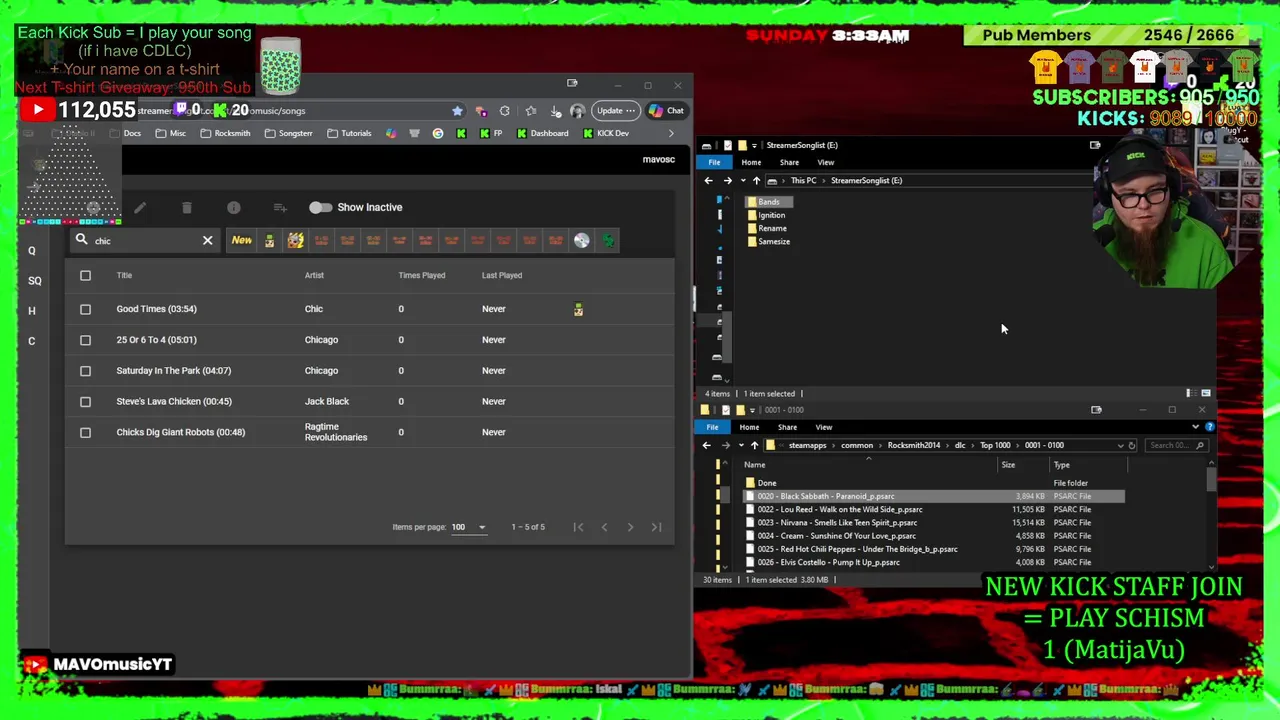Check the Chicks Dig Giant Robots row checkbox
Screen dimensions: 1280x720
click(x=85, y=433)
